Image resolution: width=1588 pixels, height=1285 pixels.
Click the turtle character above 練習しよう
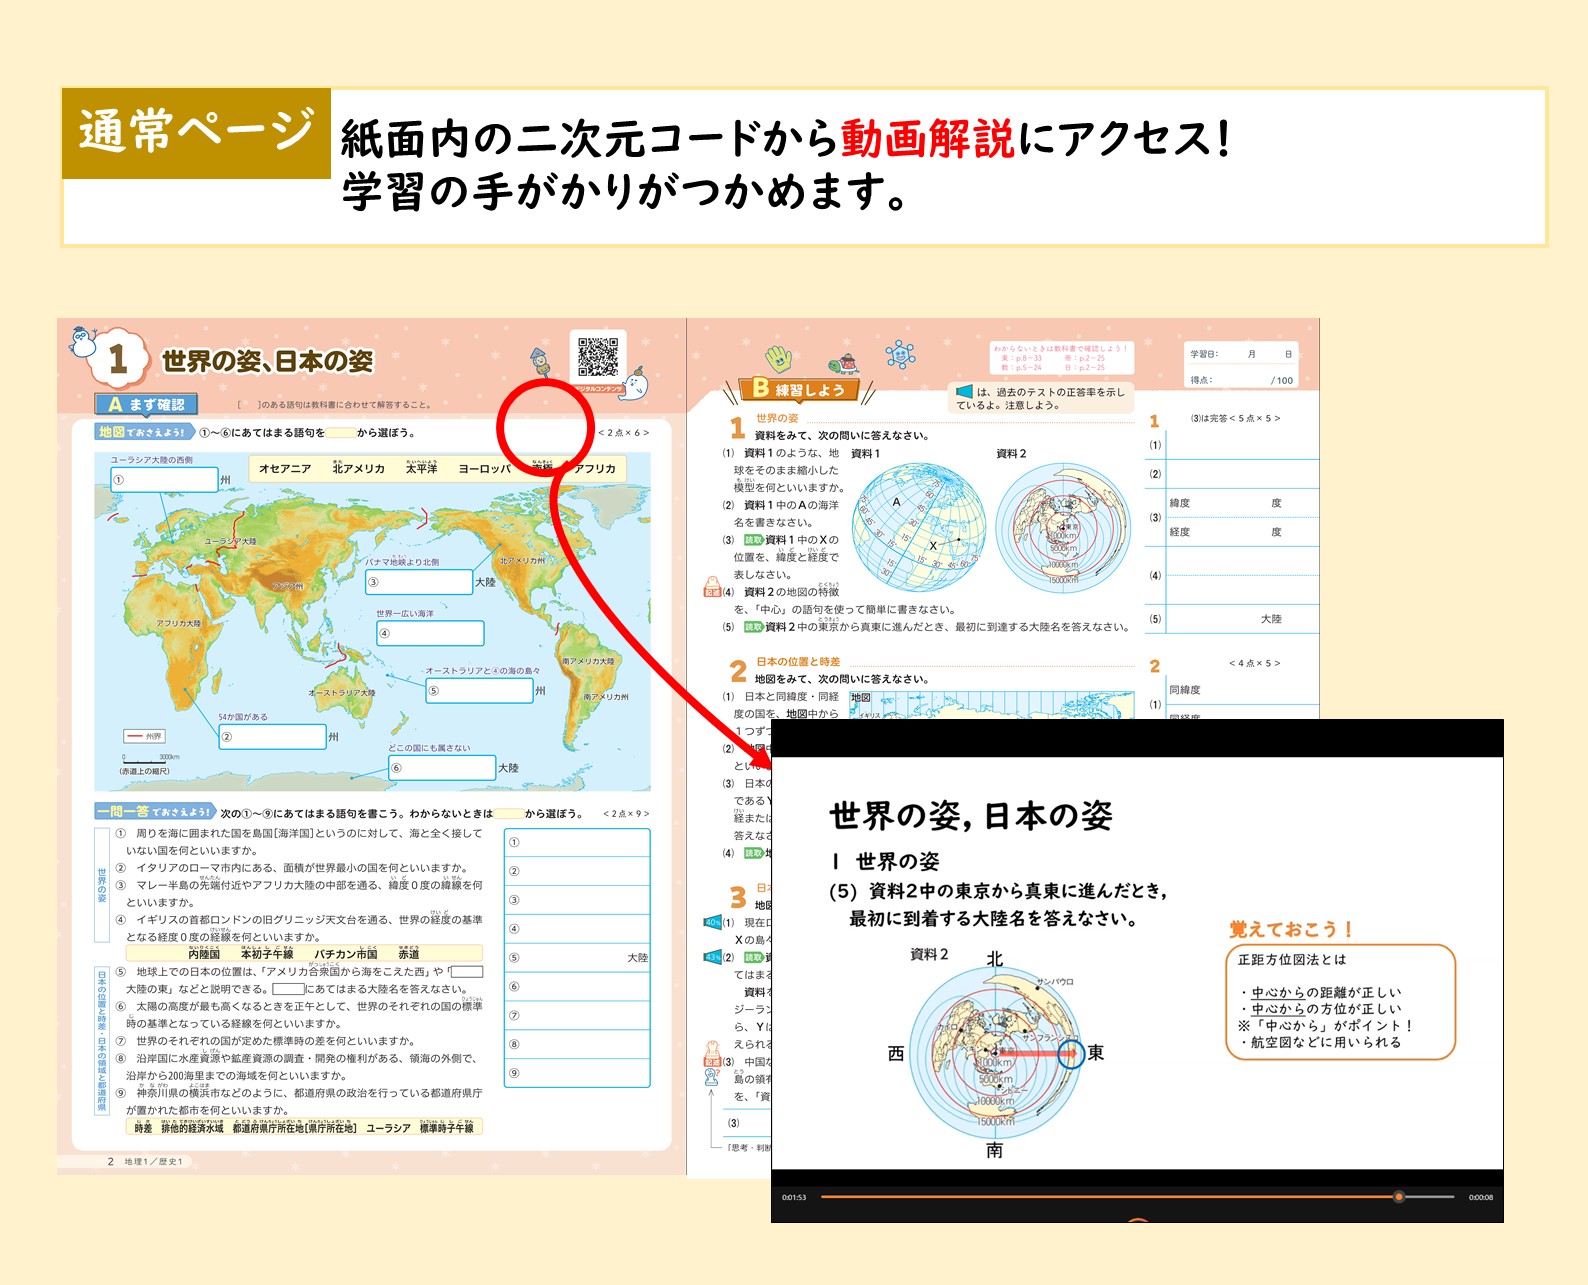845,363
